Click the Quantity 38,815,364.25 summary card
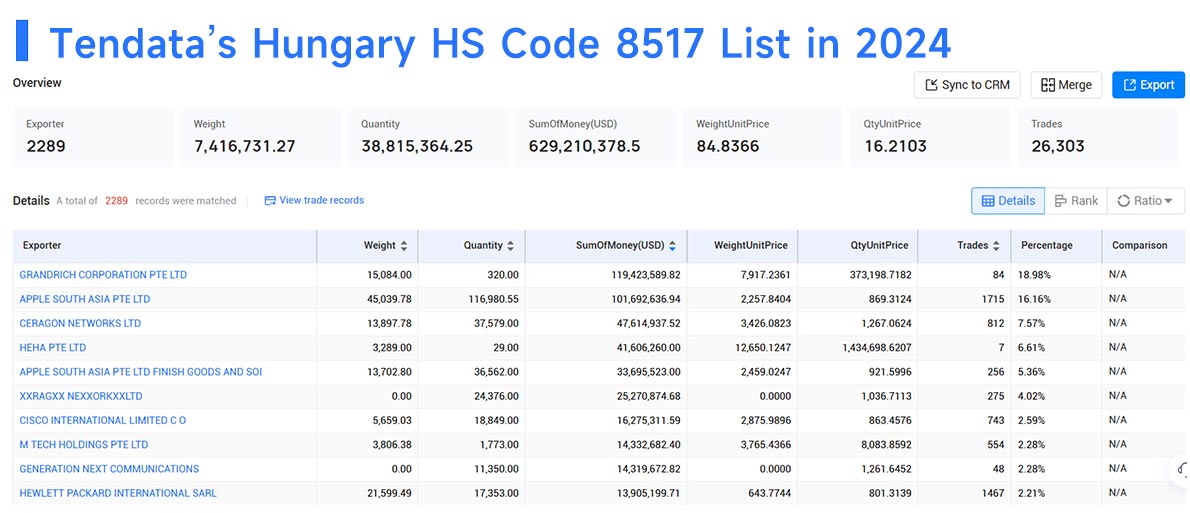This screenshot has height=513, width=1190. pyautogui.click(x=428, y=137)
